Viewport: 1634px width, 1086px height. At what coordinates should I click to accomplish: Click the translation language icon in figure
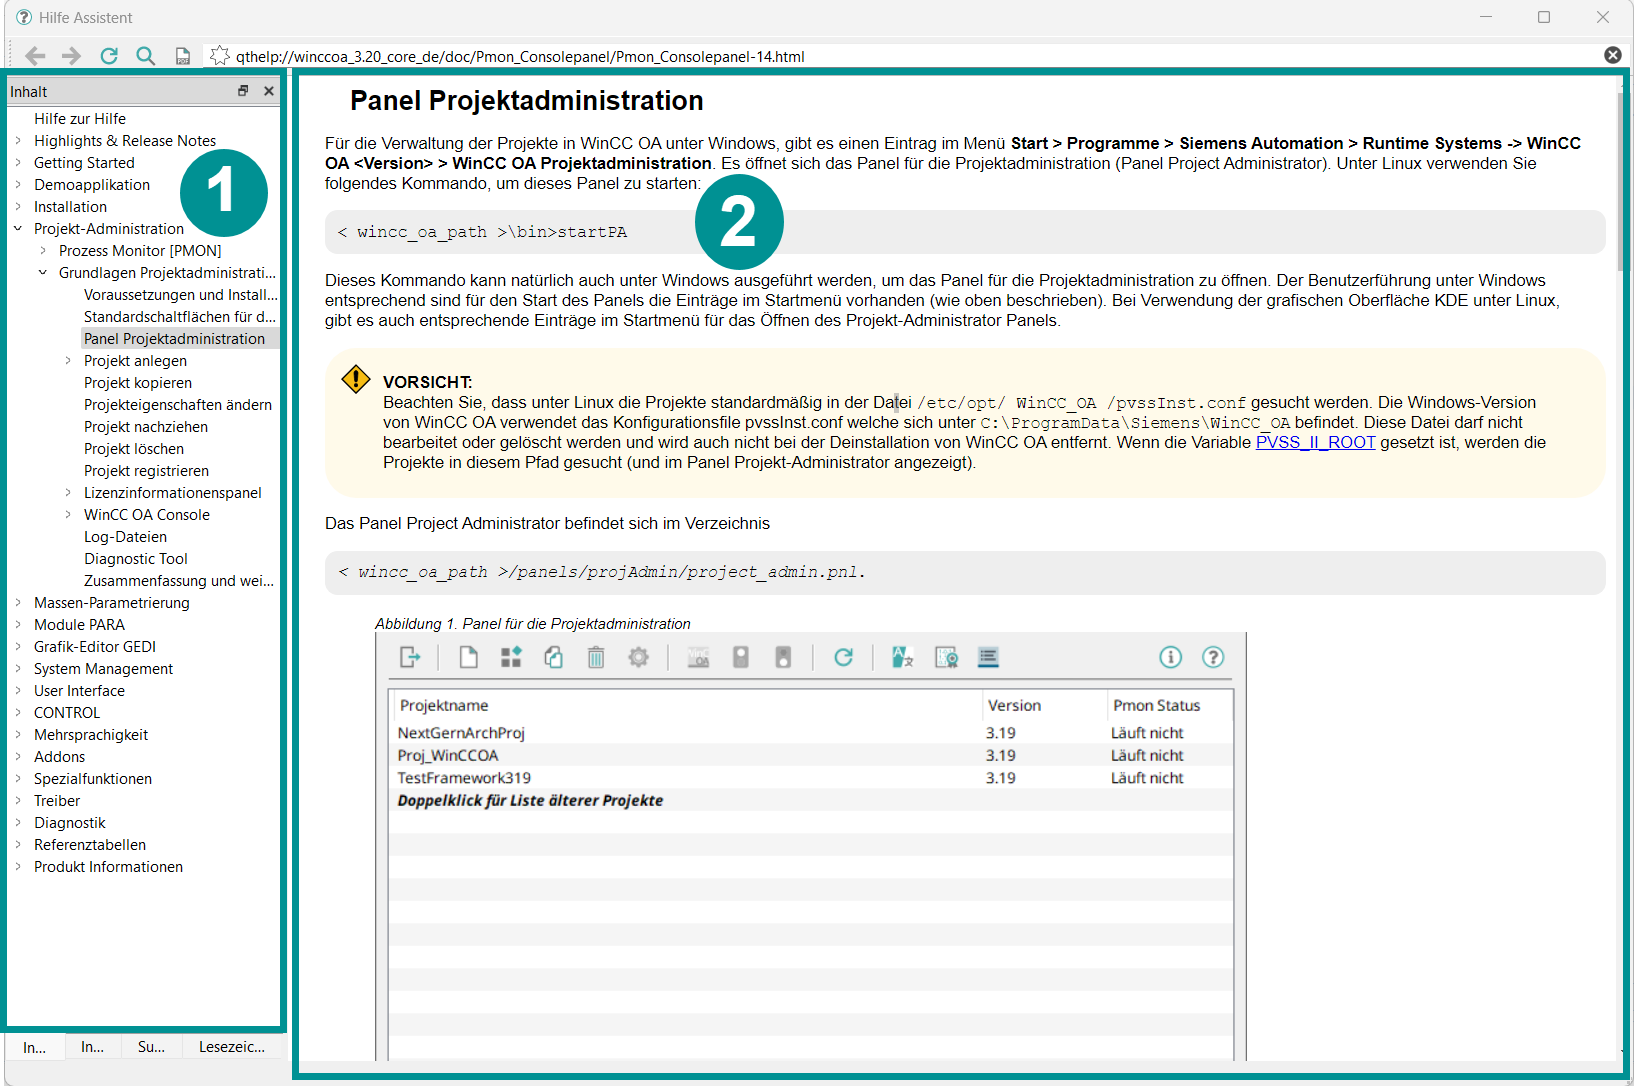tap(903, 657)
